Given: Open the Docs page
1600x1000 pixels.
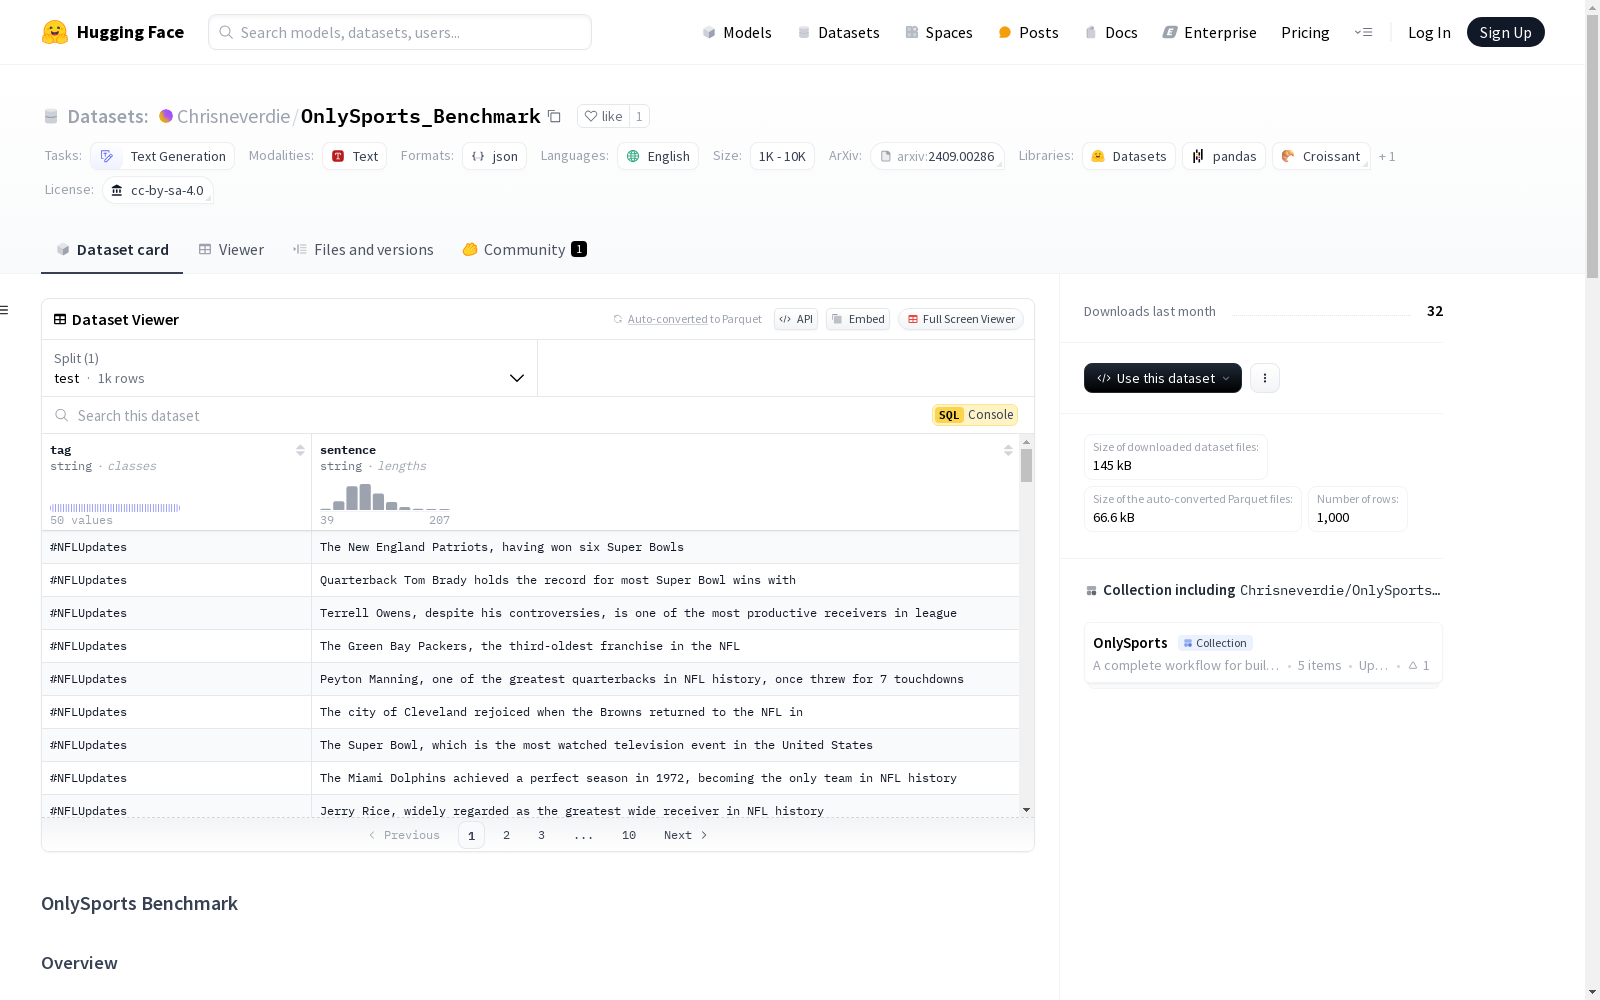Looking at the screenshot, I should coord(1111,32).
